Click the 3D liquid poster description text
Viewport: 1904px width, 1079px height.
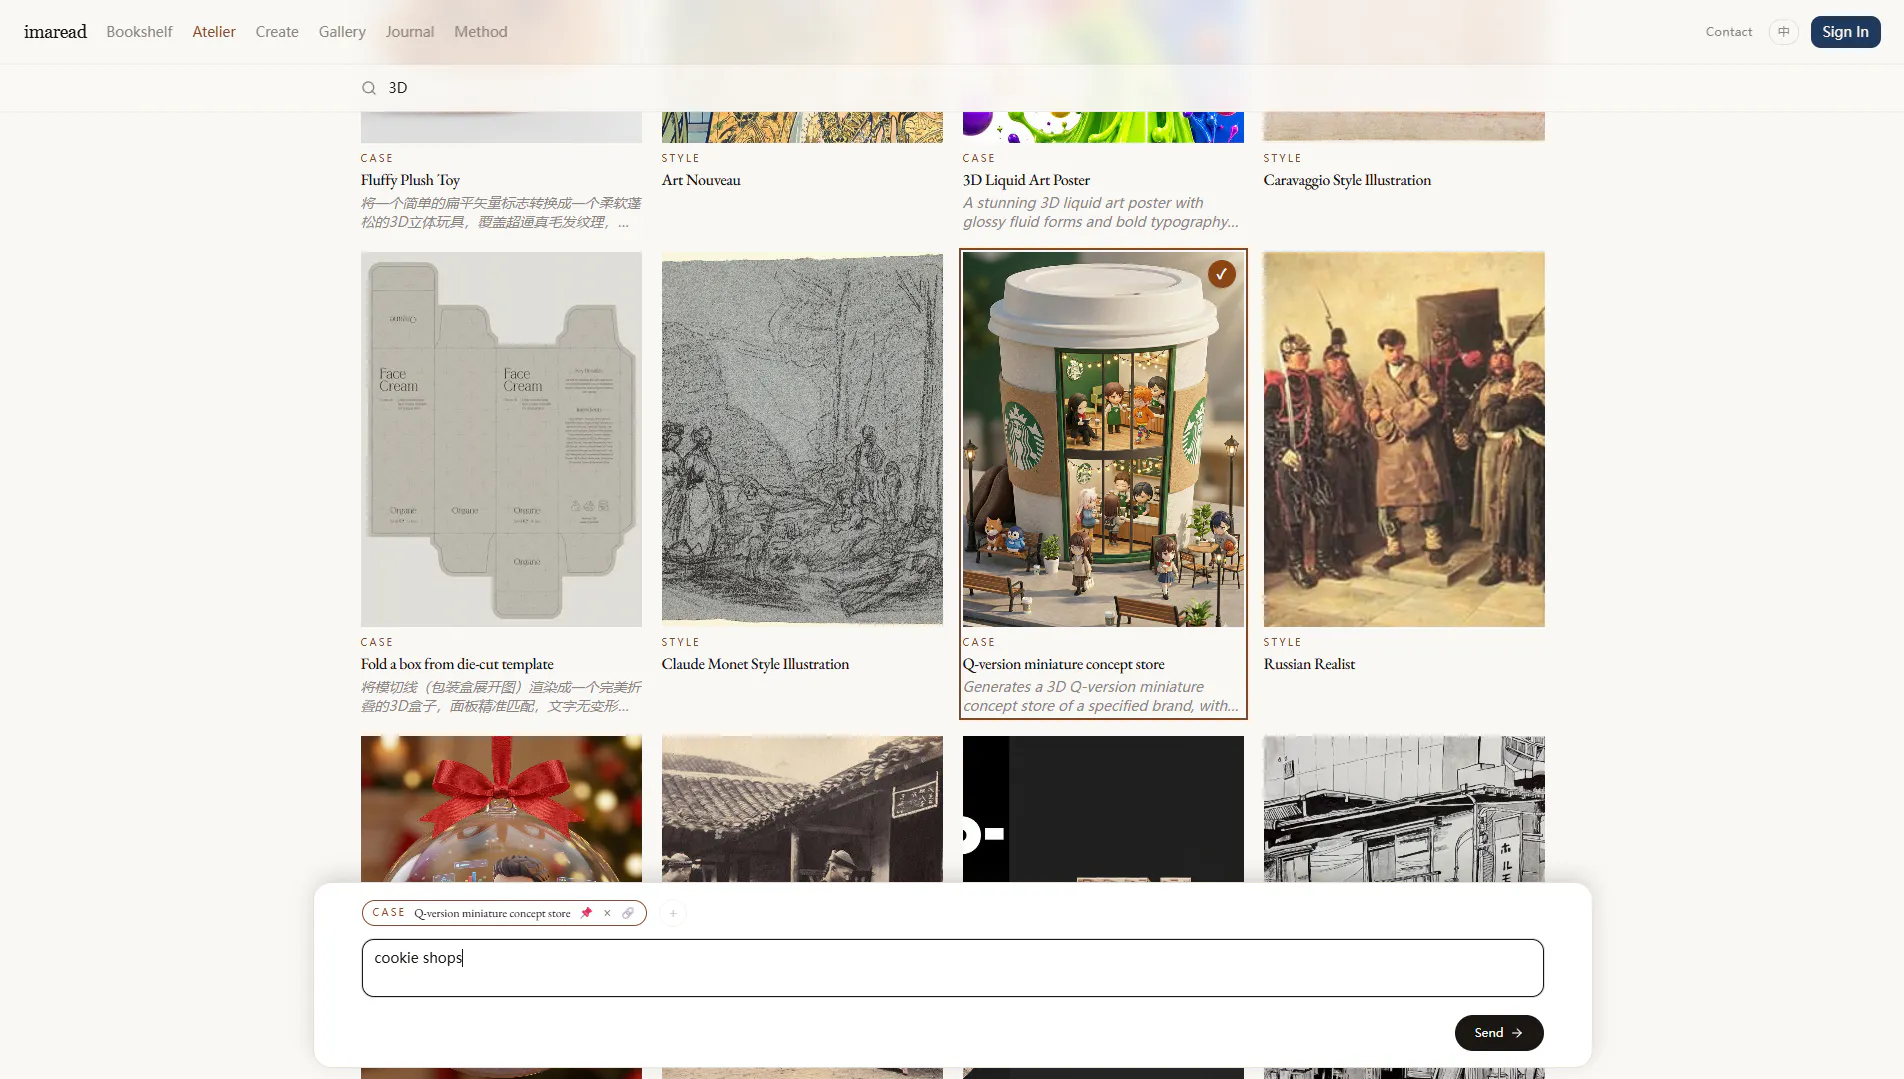click(x=1101, y=212)
